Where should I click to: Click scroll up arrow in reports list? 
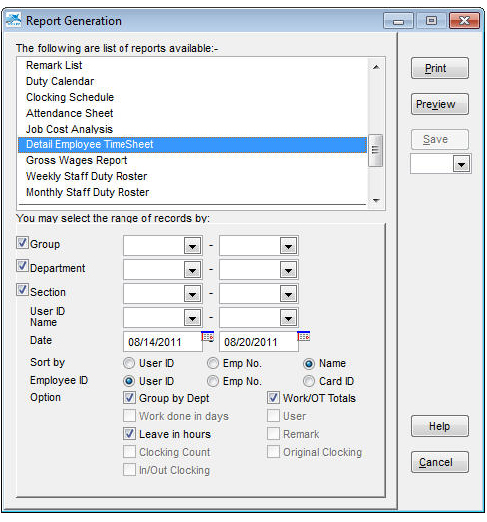pos(376,67)
